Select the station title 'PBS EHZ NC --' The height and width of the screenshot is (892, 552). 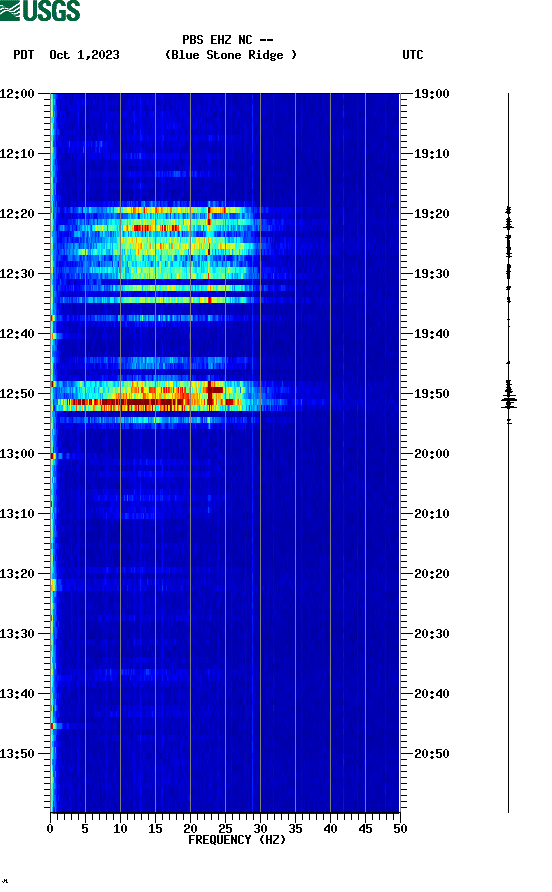[228, 40]
